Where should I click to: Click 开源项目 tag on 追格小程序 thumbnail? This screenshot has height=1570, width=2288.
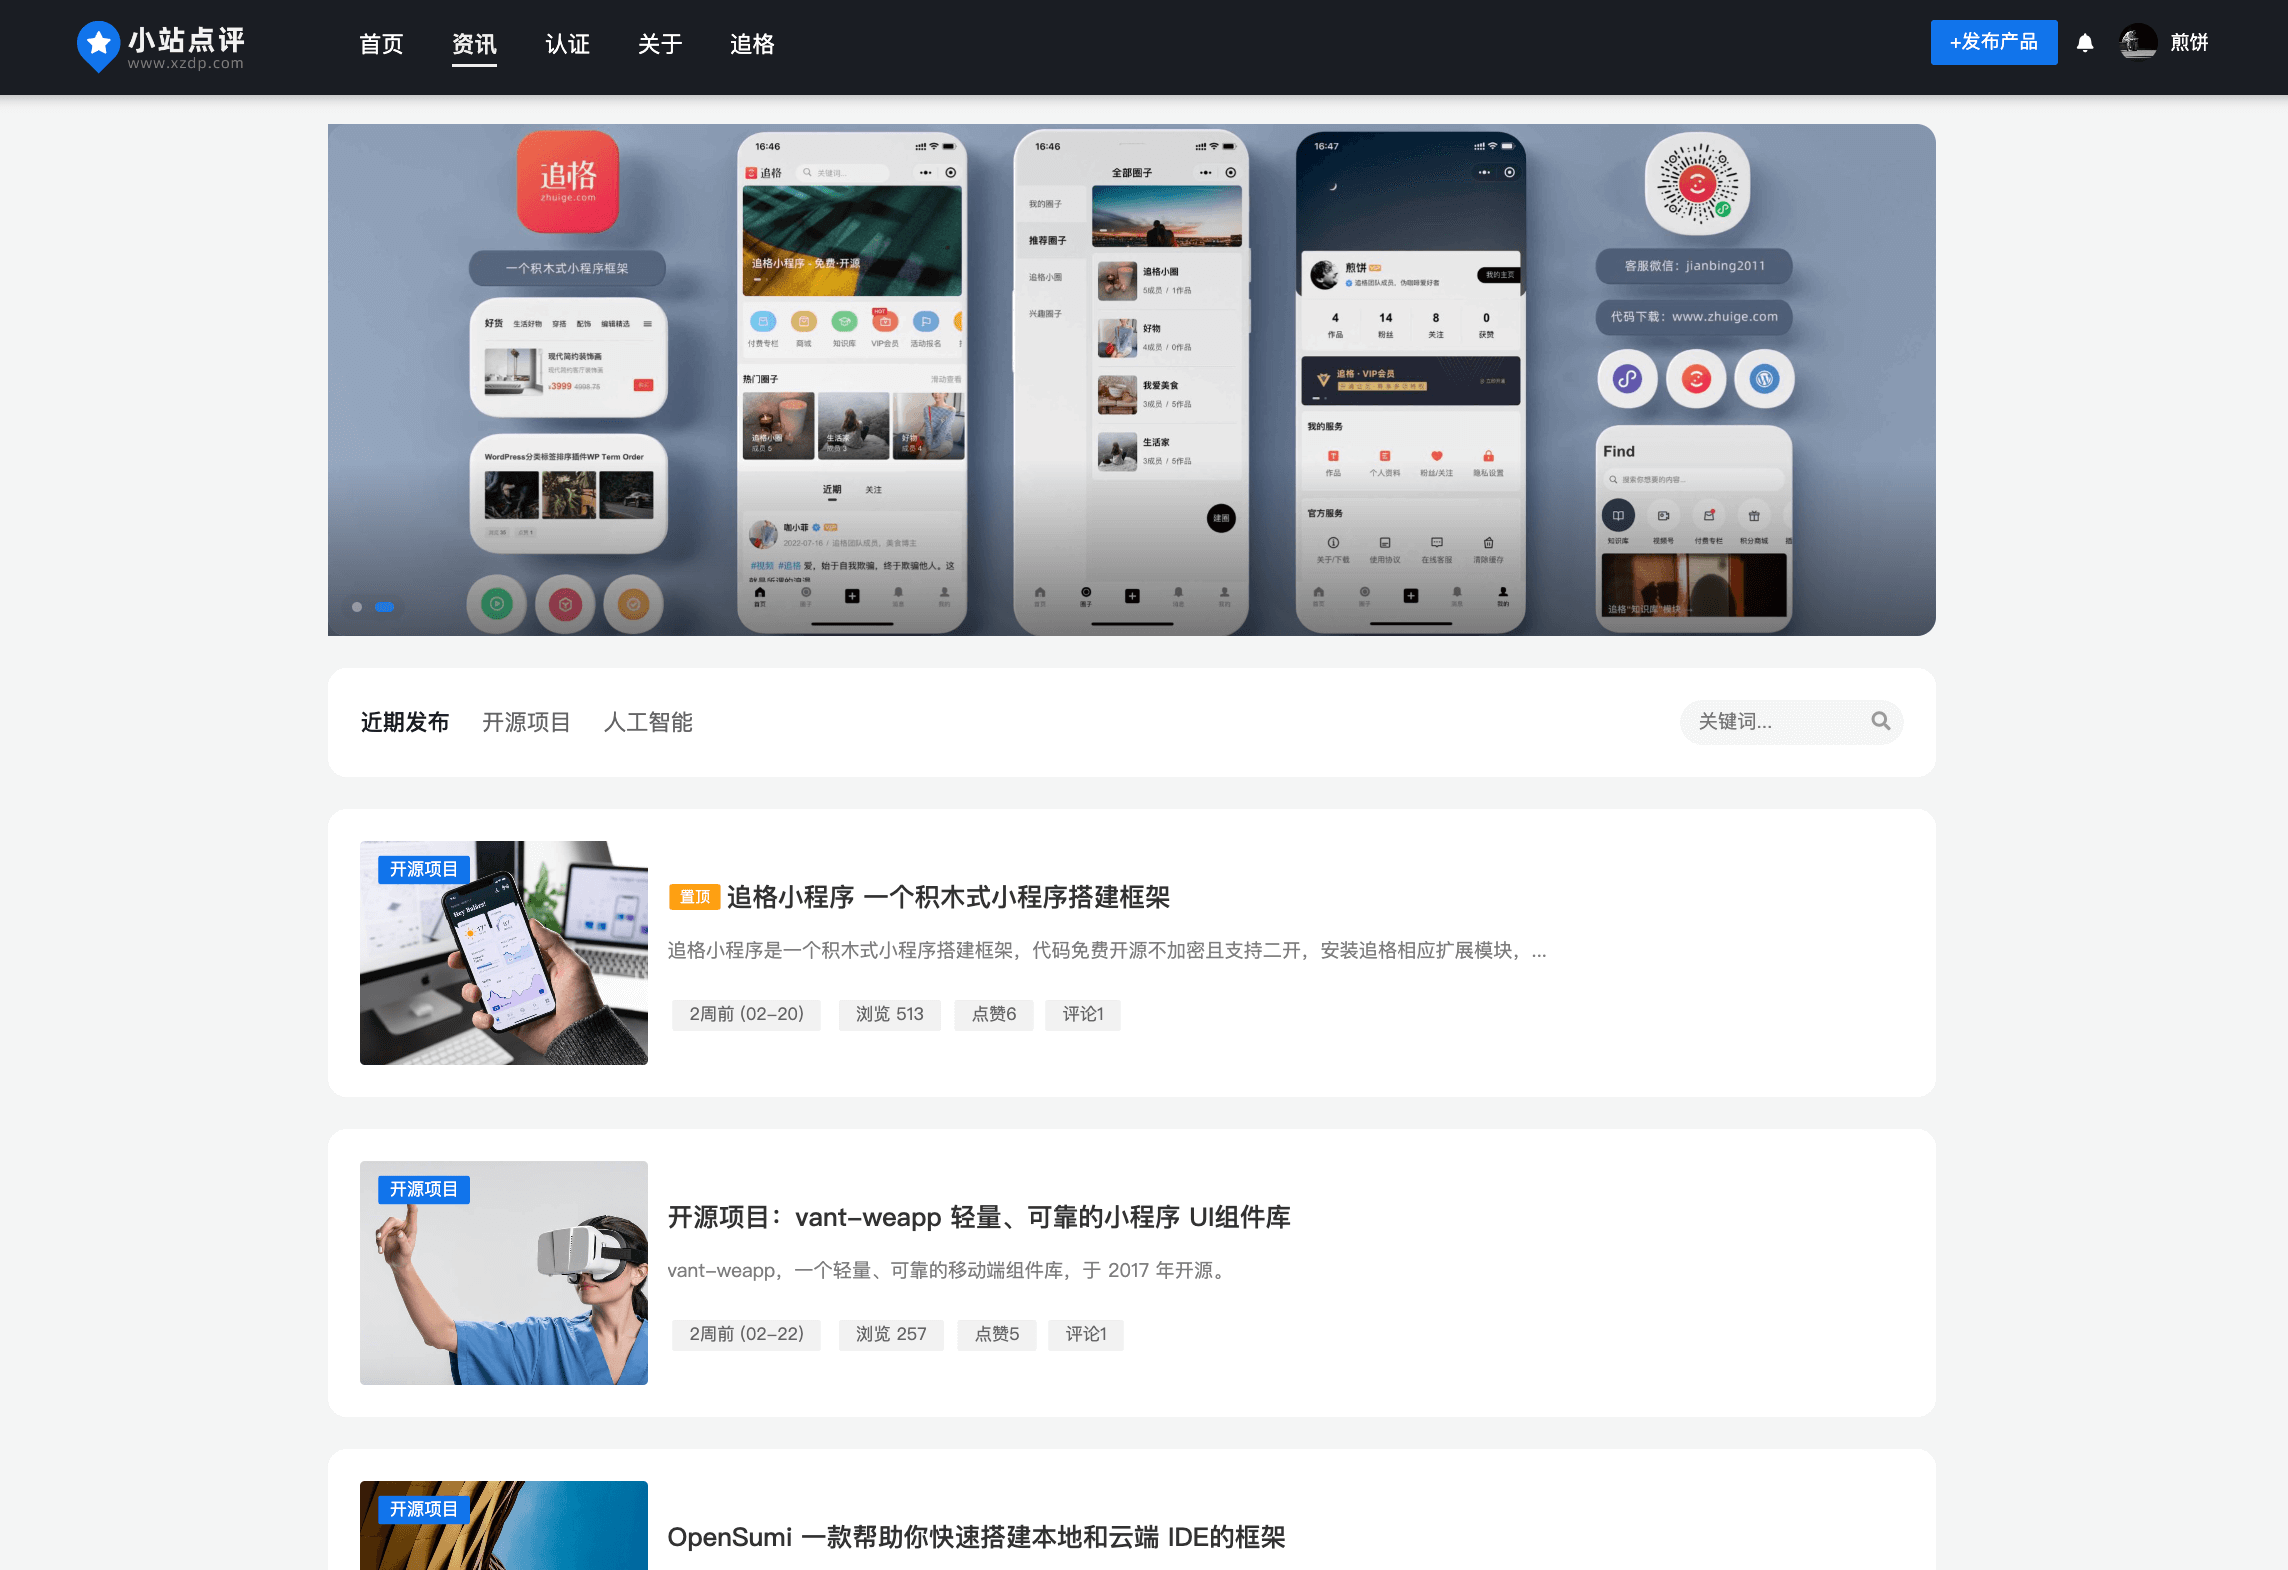pos(424,869)
